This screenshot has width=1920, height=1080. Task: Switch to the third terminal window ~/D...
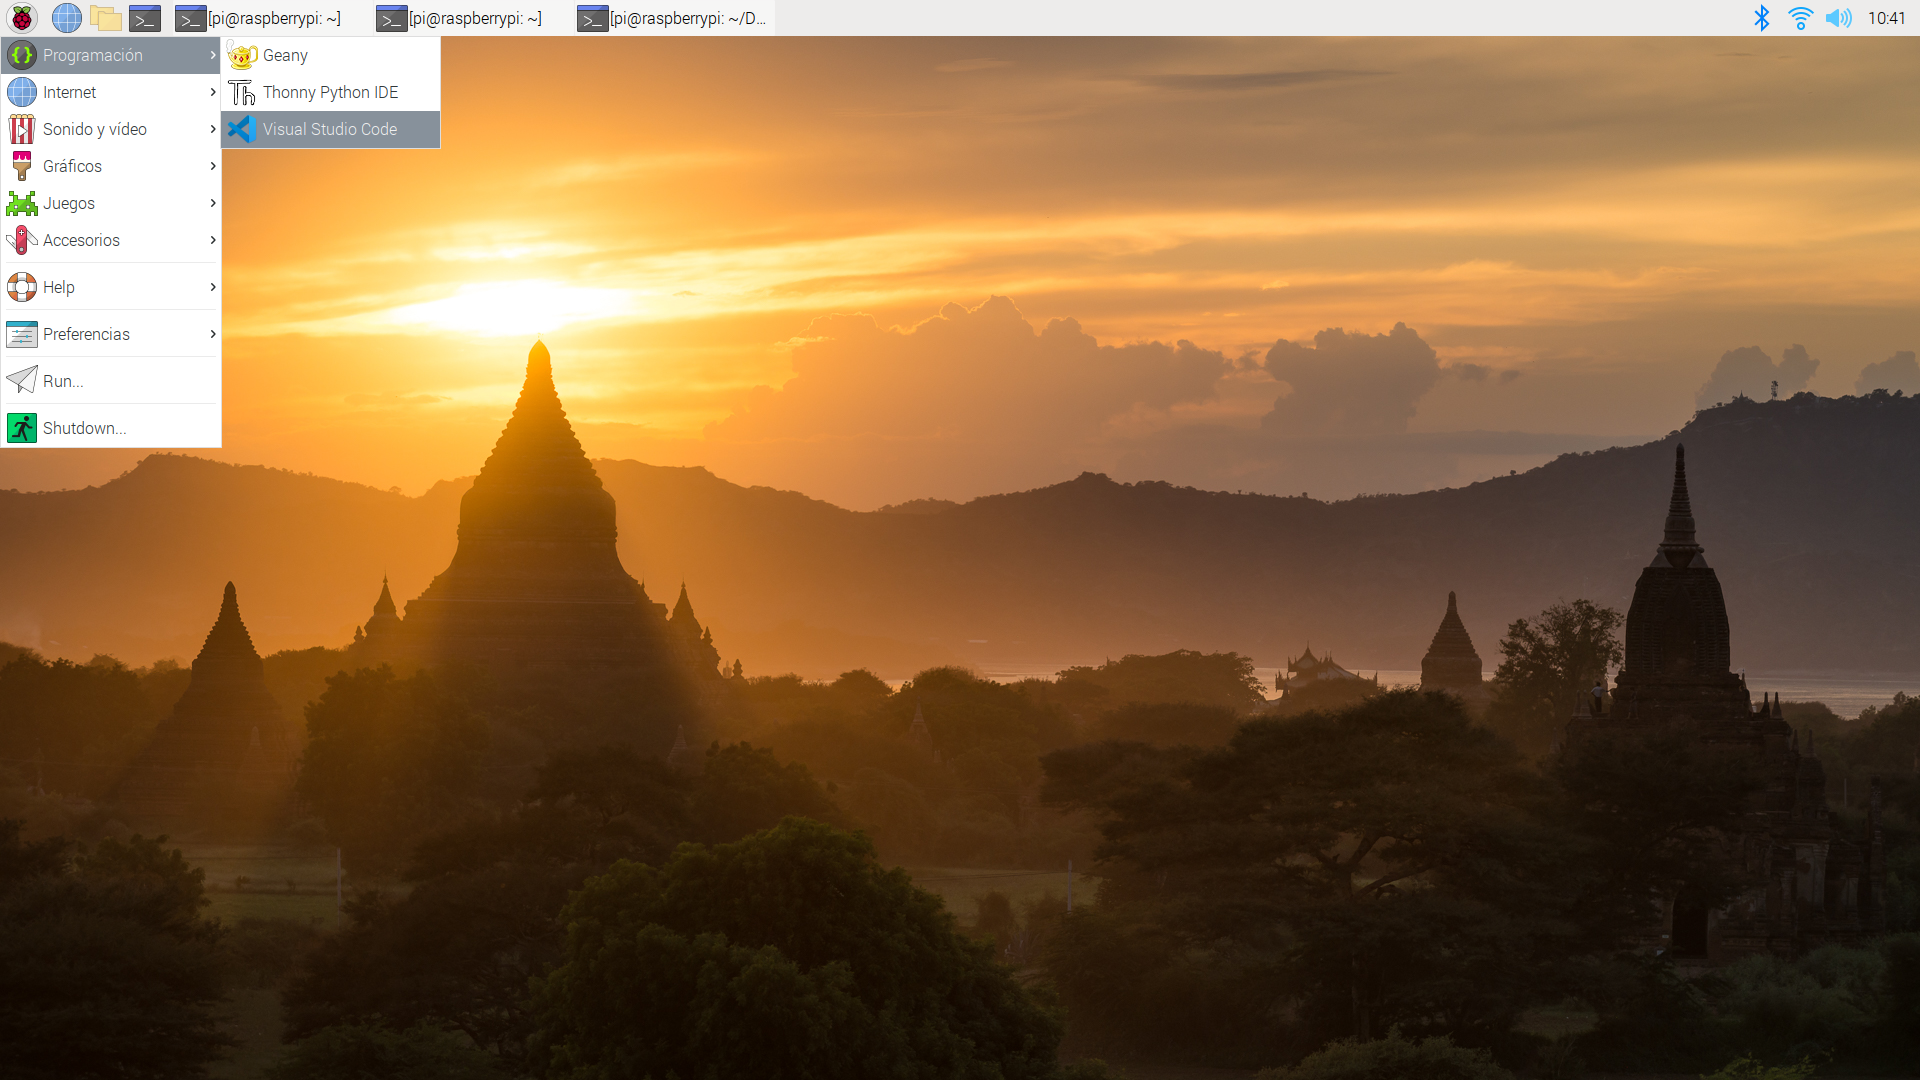673,18
